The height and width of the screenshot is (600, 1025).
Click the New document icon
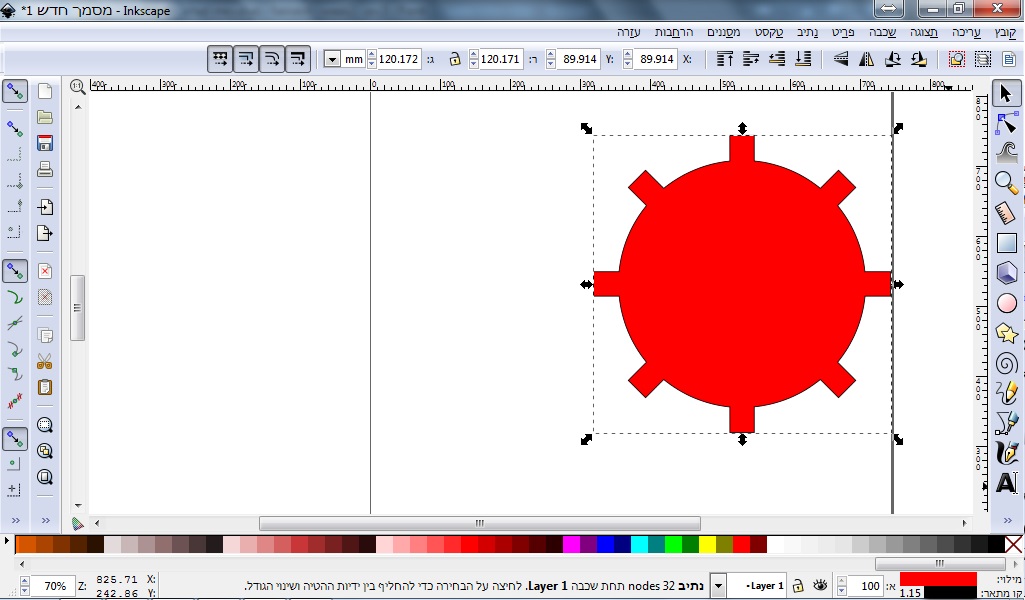tap(44, 91)
